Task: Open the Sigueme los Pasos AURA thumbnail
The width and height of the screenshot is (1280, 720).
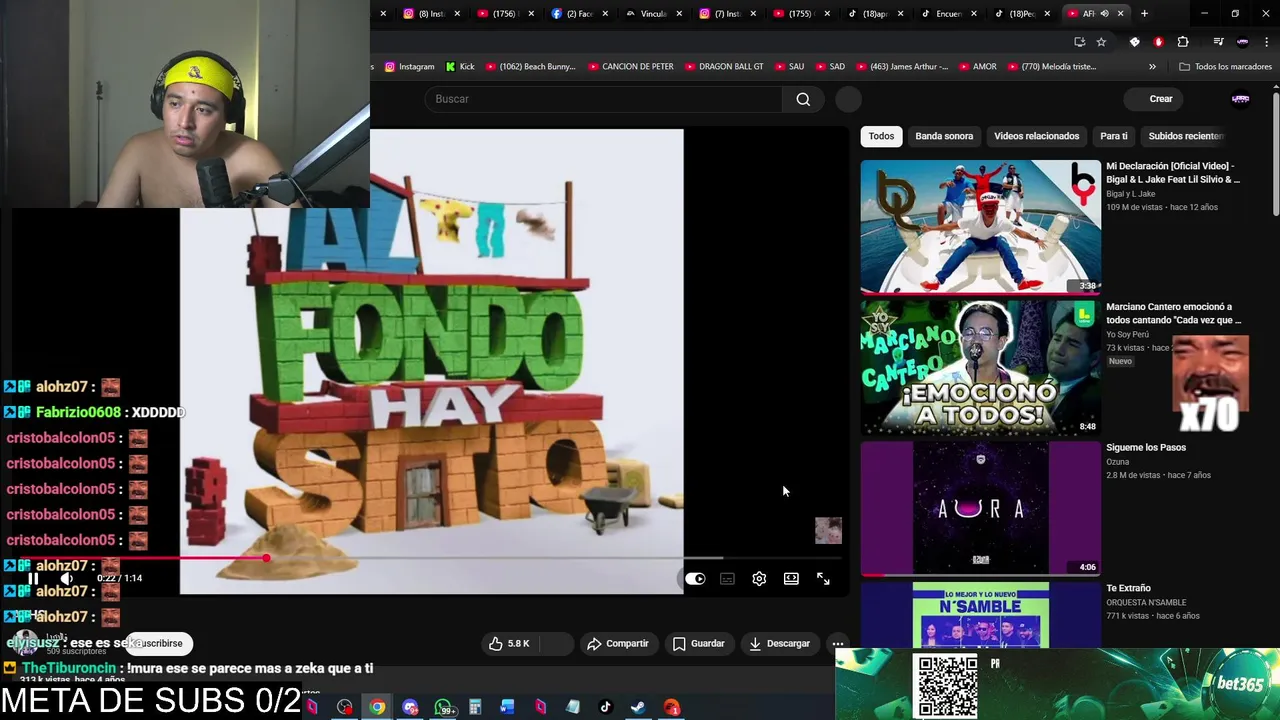Action: click(x=980, y=509)
